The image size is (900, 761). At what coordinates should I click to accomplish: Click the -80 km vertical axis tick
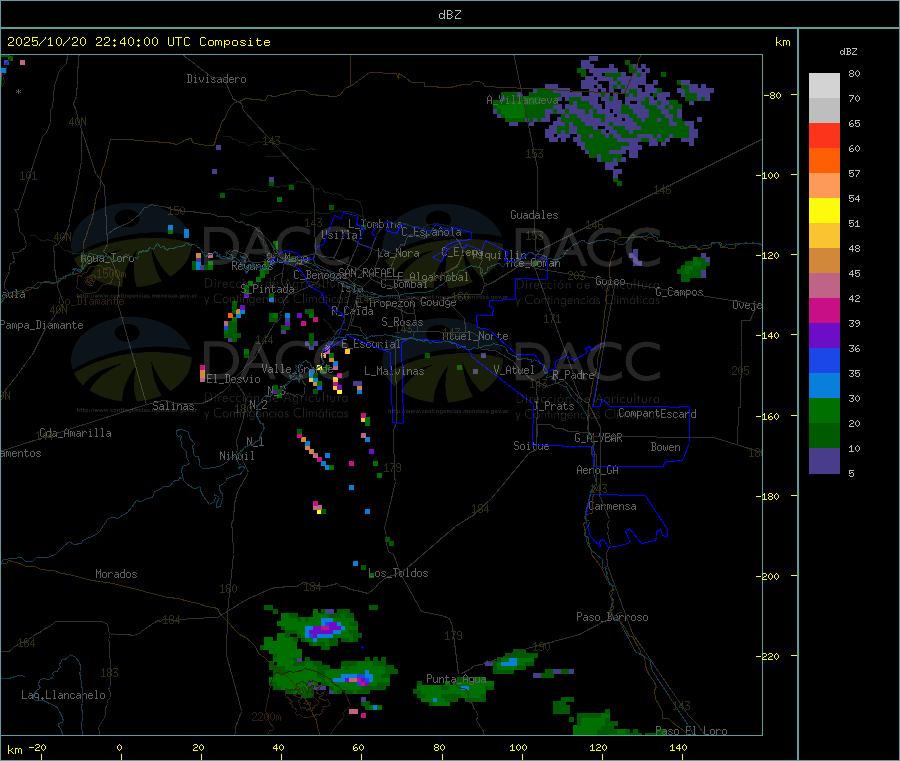(773, 95)
